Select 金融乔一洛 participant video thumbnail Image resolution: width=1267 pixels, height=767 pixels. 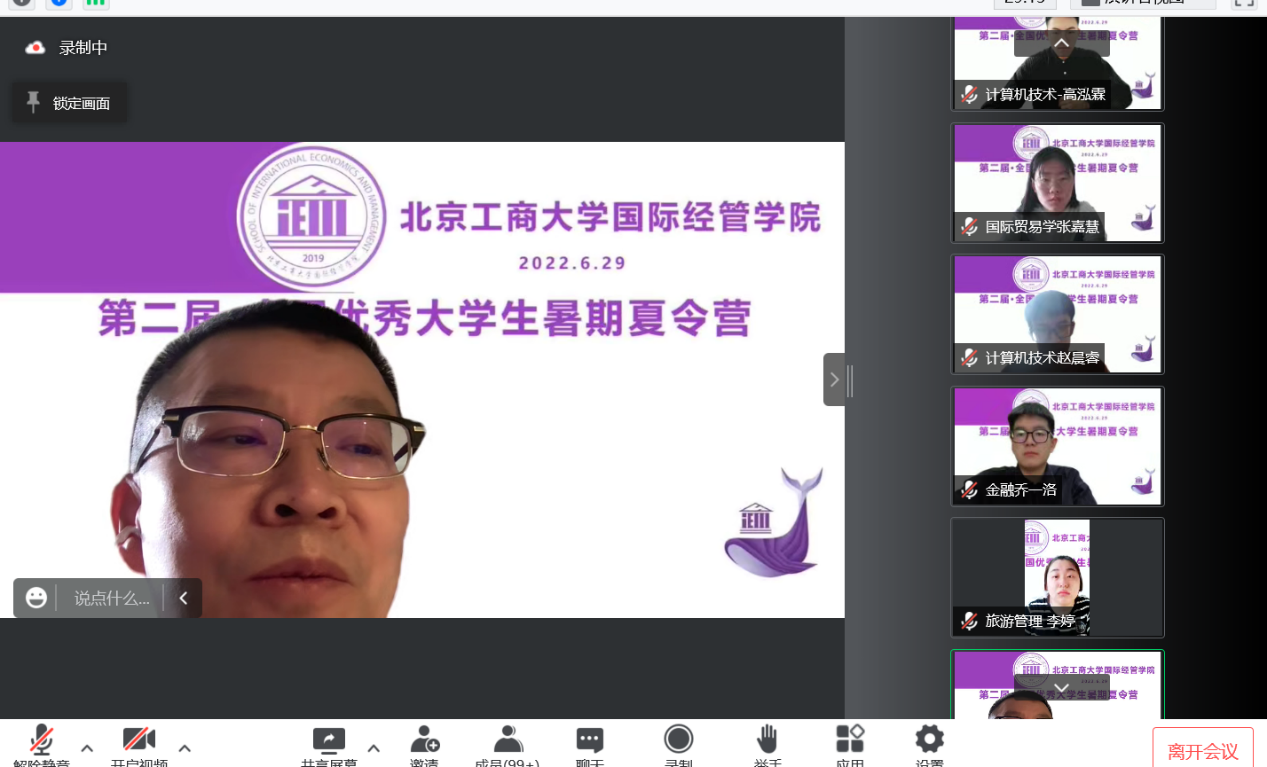click(1057, 446)
